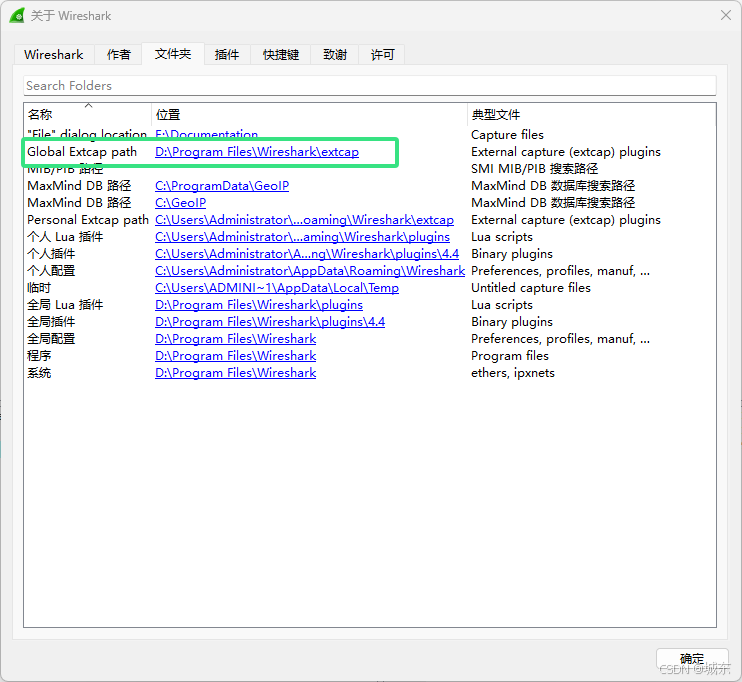The width and height of the screenshot is (742, 682).
Task: Select the 临时 row name
Action: (x=39, y=288)
